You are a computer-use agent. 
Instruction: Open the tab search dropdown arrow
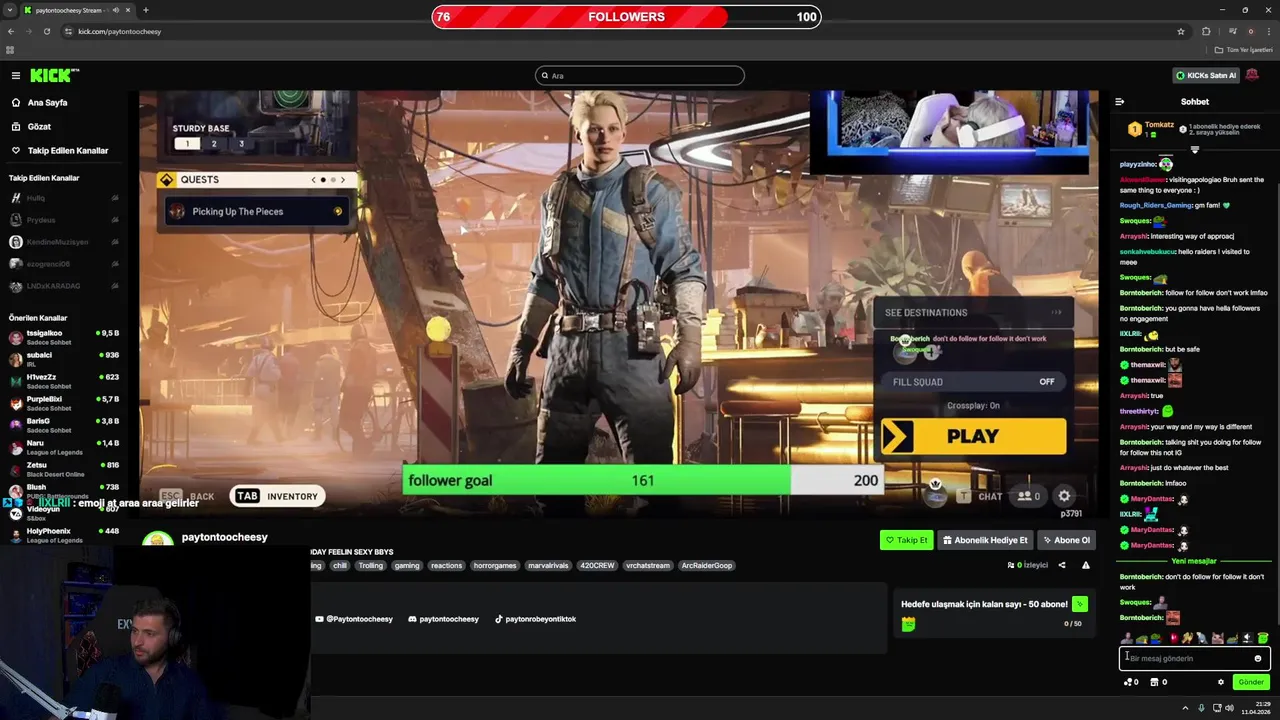10,10
